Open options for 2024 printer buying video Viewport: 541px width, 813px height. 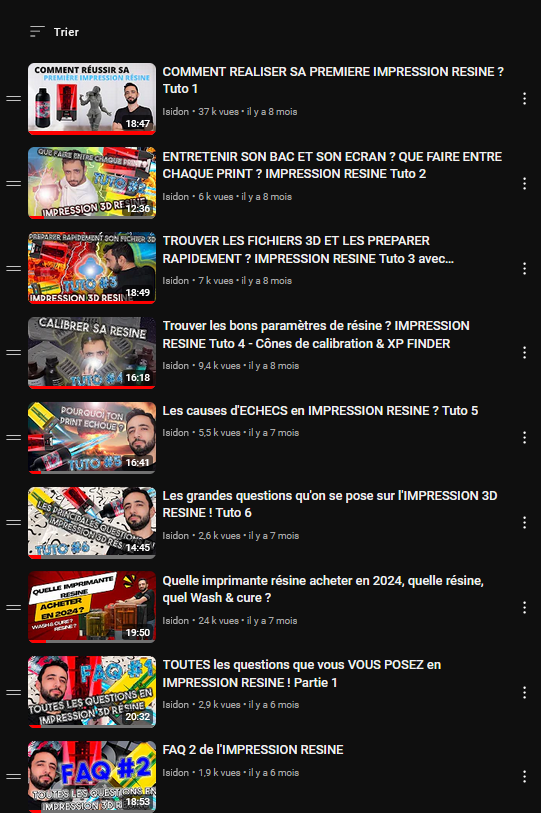click(x=524, y=607)
